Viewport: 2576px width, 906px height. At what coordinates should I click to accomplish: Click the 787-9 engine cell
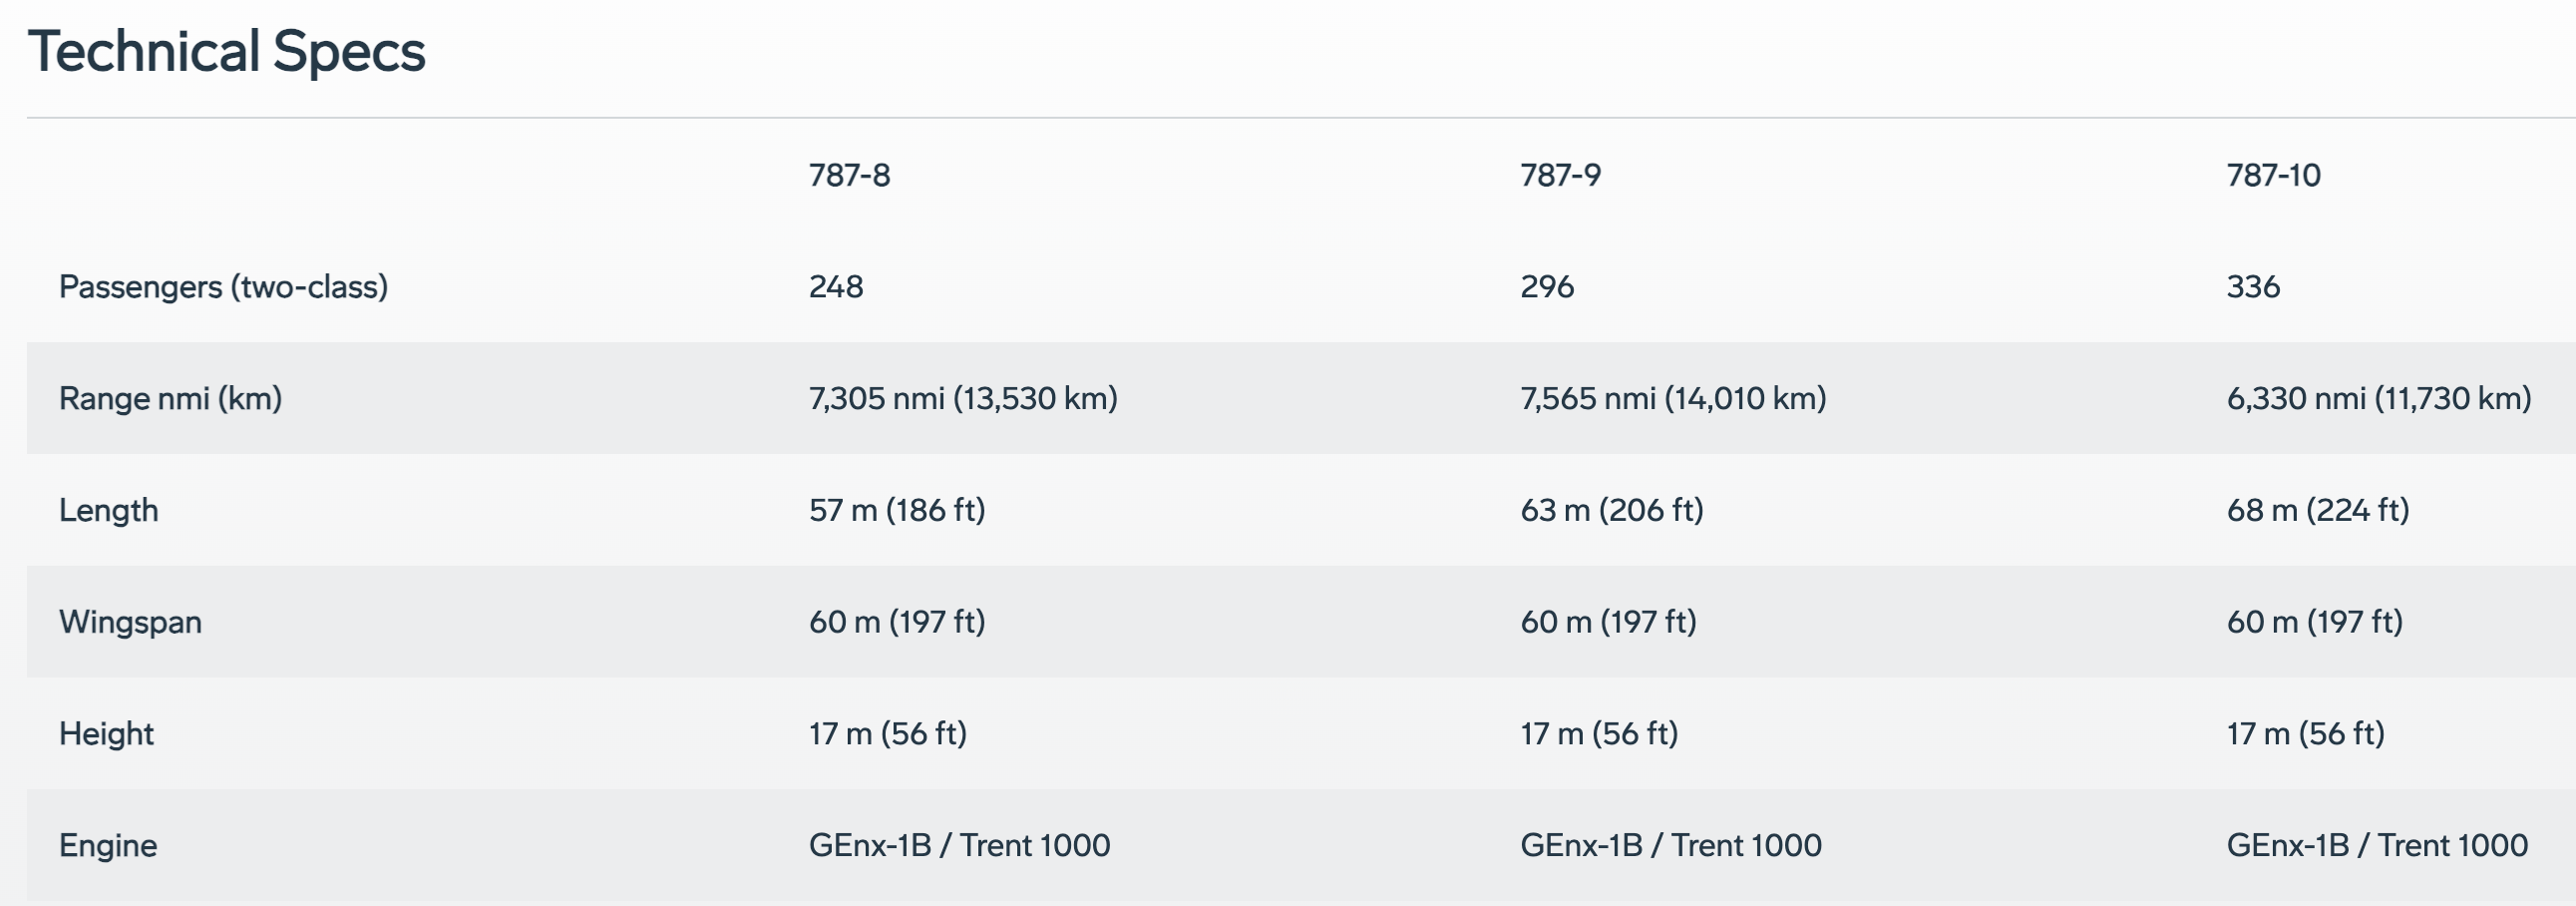pyautogui.click(x=1671, y=846)
